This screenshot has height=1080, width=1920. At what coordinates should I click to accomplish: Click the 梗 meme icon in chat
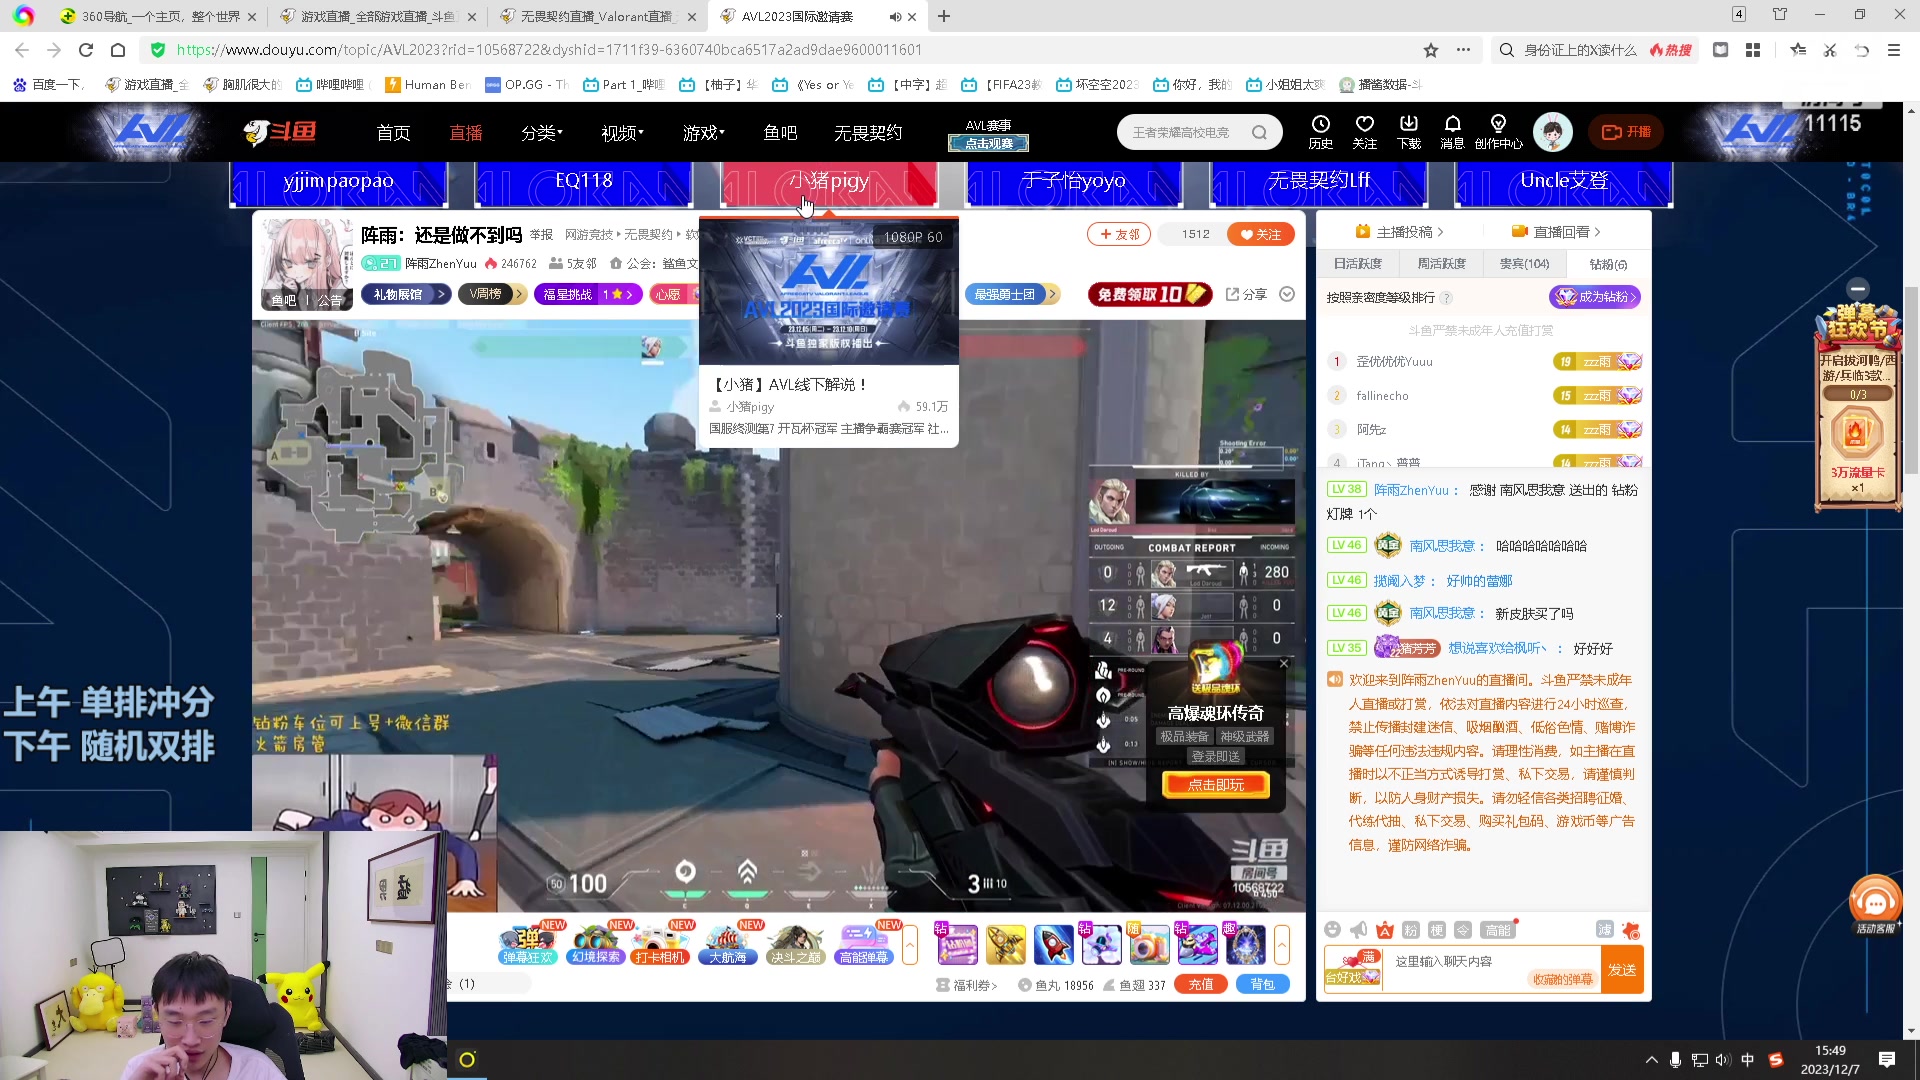(1436, 930)
